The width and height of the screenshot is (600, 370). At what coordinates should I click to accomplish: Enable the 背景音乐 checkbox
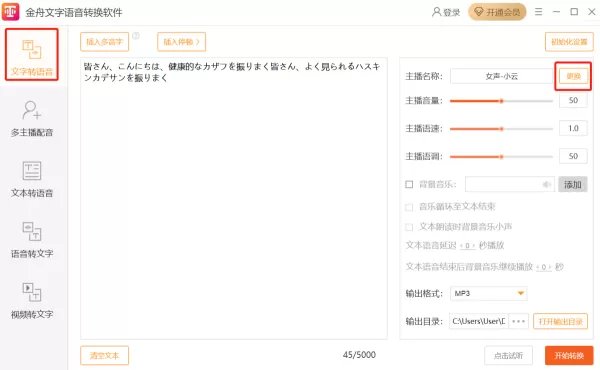409,184
